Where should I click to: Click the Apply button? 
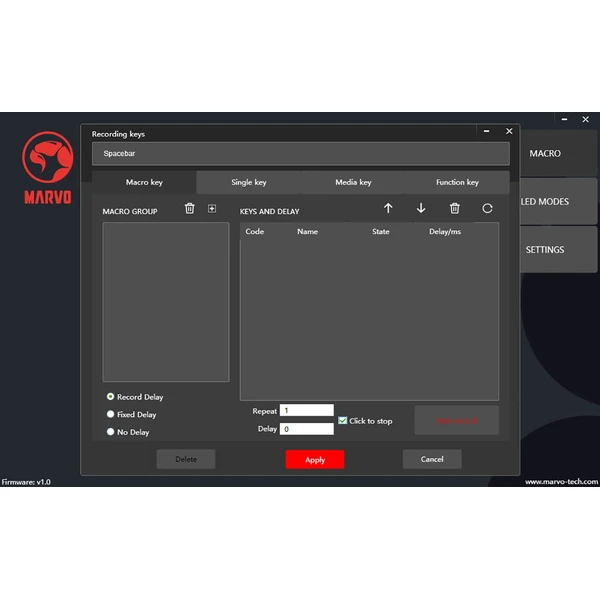(x=315, y=460)
